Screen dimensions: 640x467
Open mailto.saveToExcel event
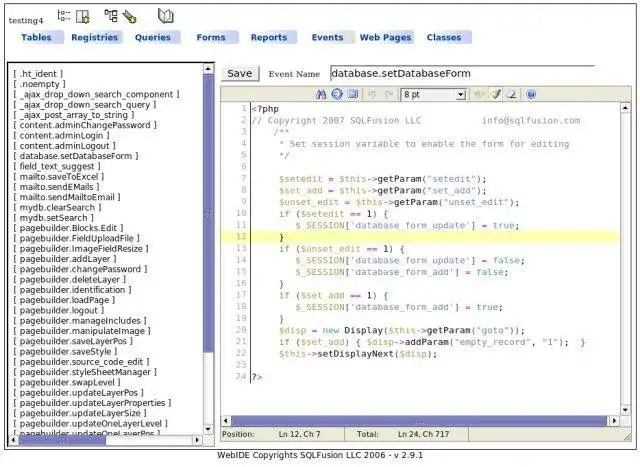[58, 177]
